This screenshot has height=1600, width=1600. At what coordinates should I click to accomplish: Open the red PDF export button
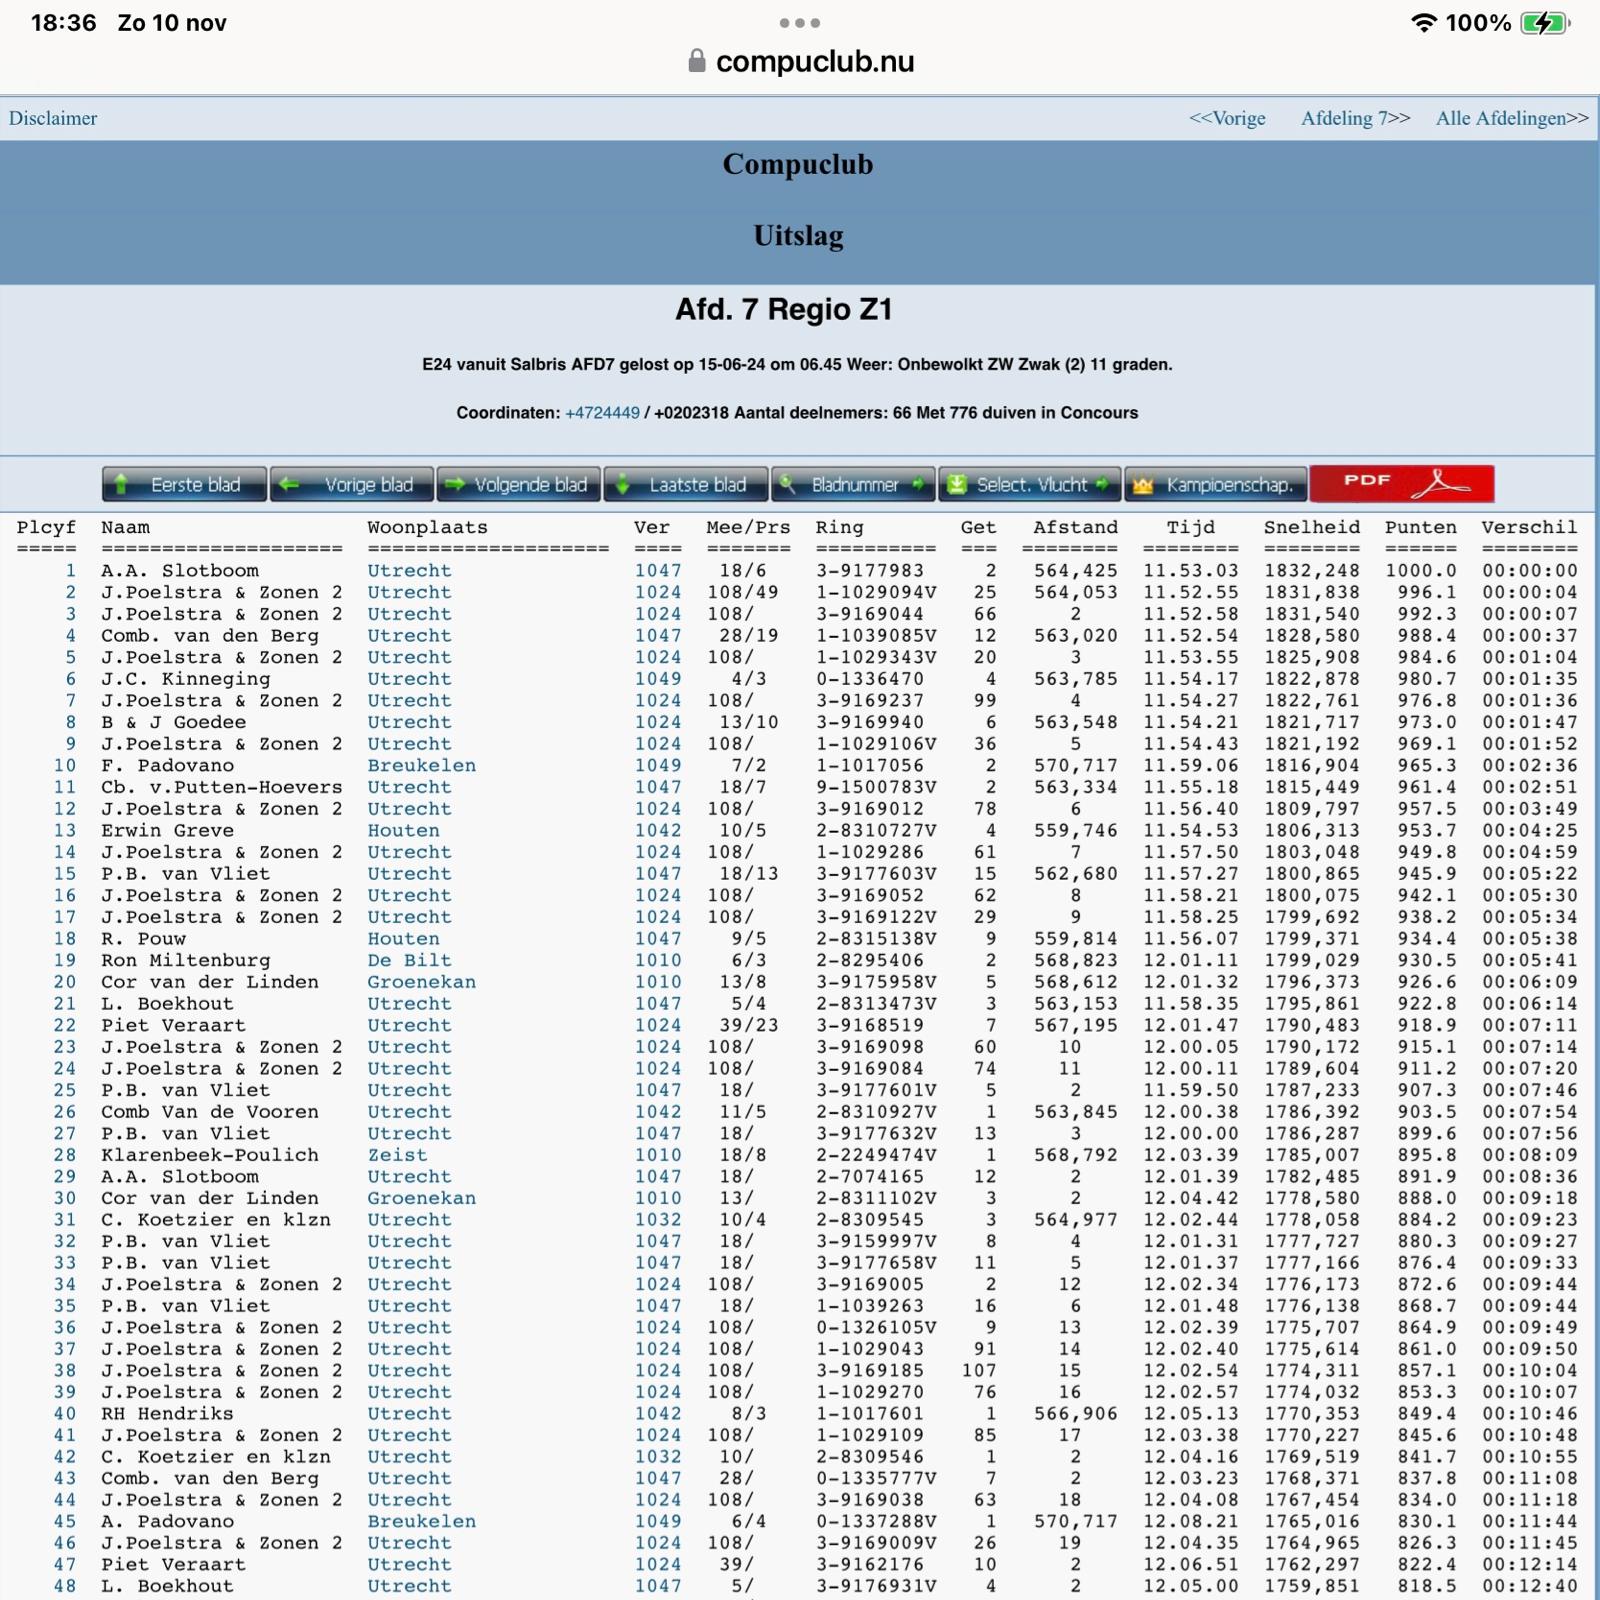(x=1402, y=484)
